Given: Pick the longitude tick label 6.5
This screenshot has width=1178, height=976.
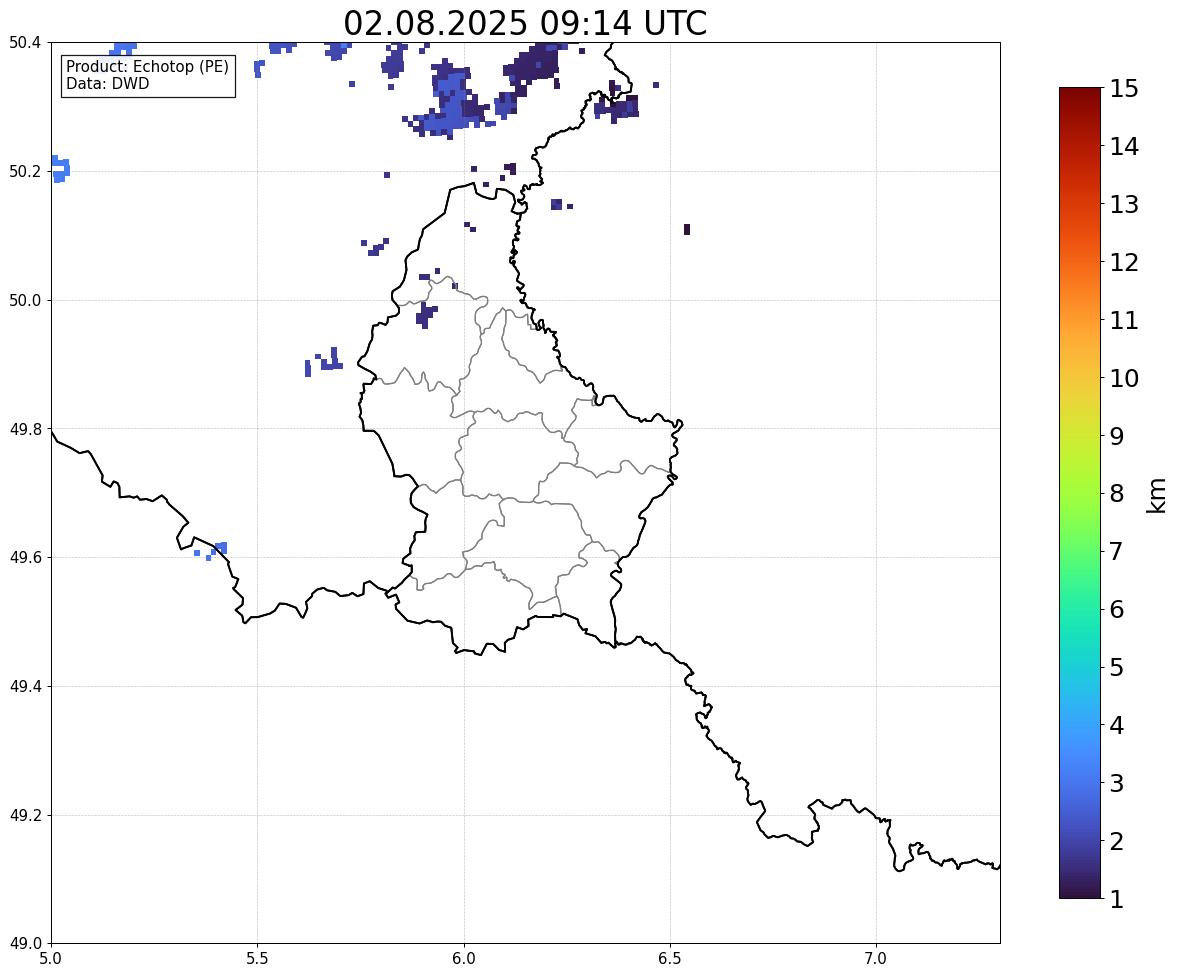Looking at the screenshot, I should pos(670,959).
